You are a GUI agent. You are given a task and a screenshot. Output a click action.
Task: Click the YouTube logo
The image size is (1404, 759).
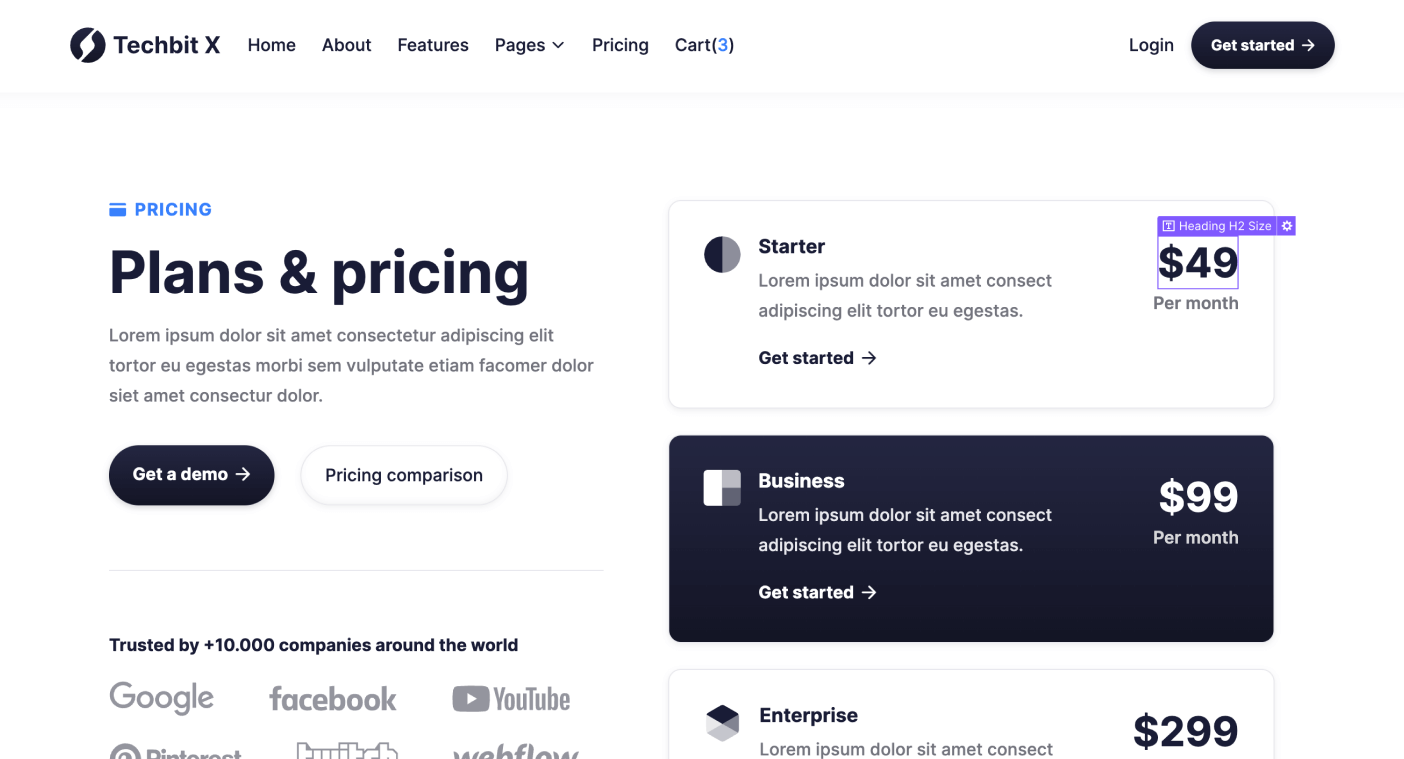coord(511,698)
